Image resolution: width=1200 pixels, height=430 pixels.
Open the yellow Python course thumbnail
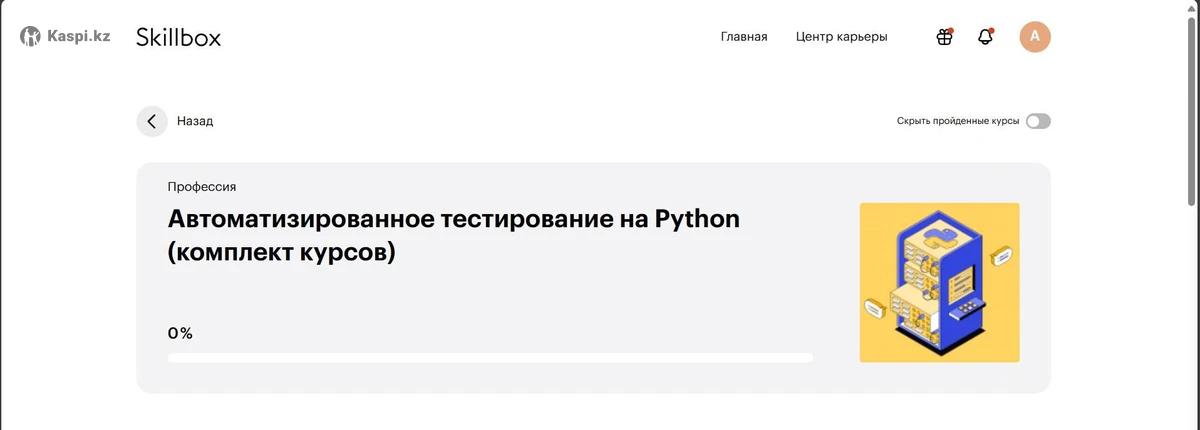939,282
